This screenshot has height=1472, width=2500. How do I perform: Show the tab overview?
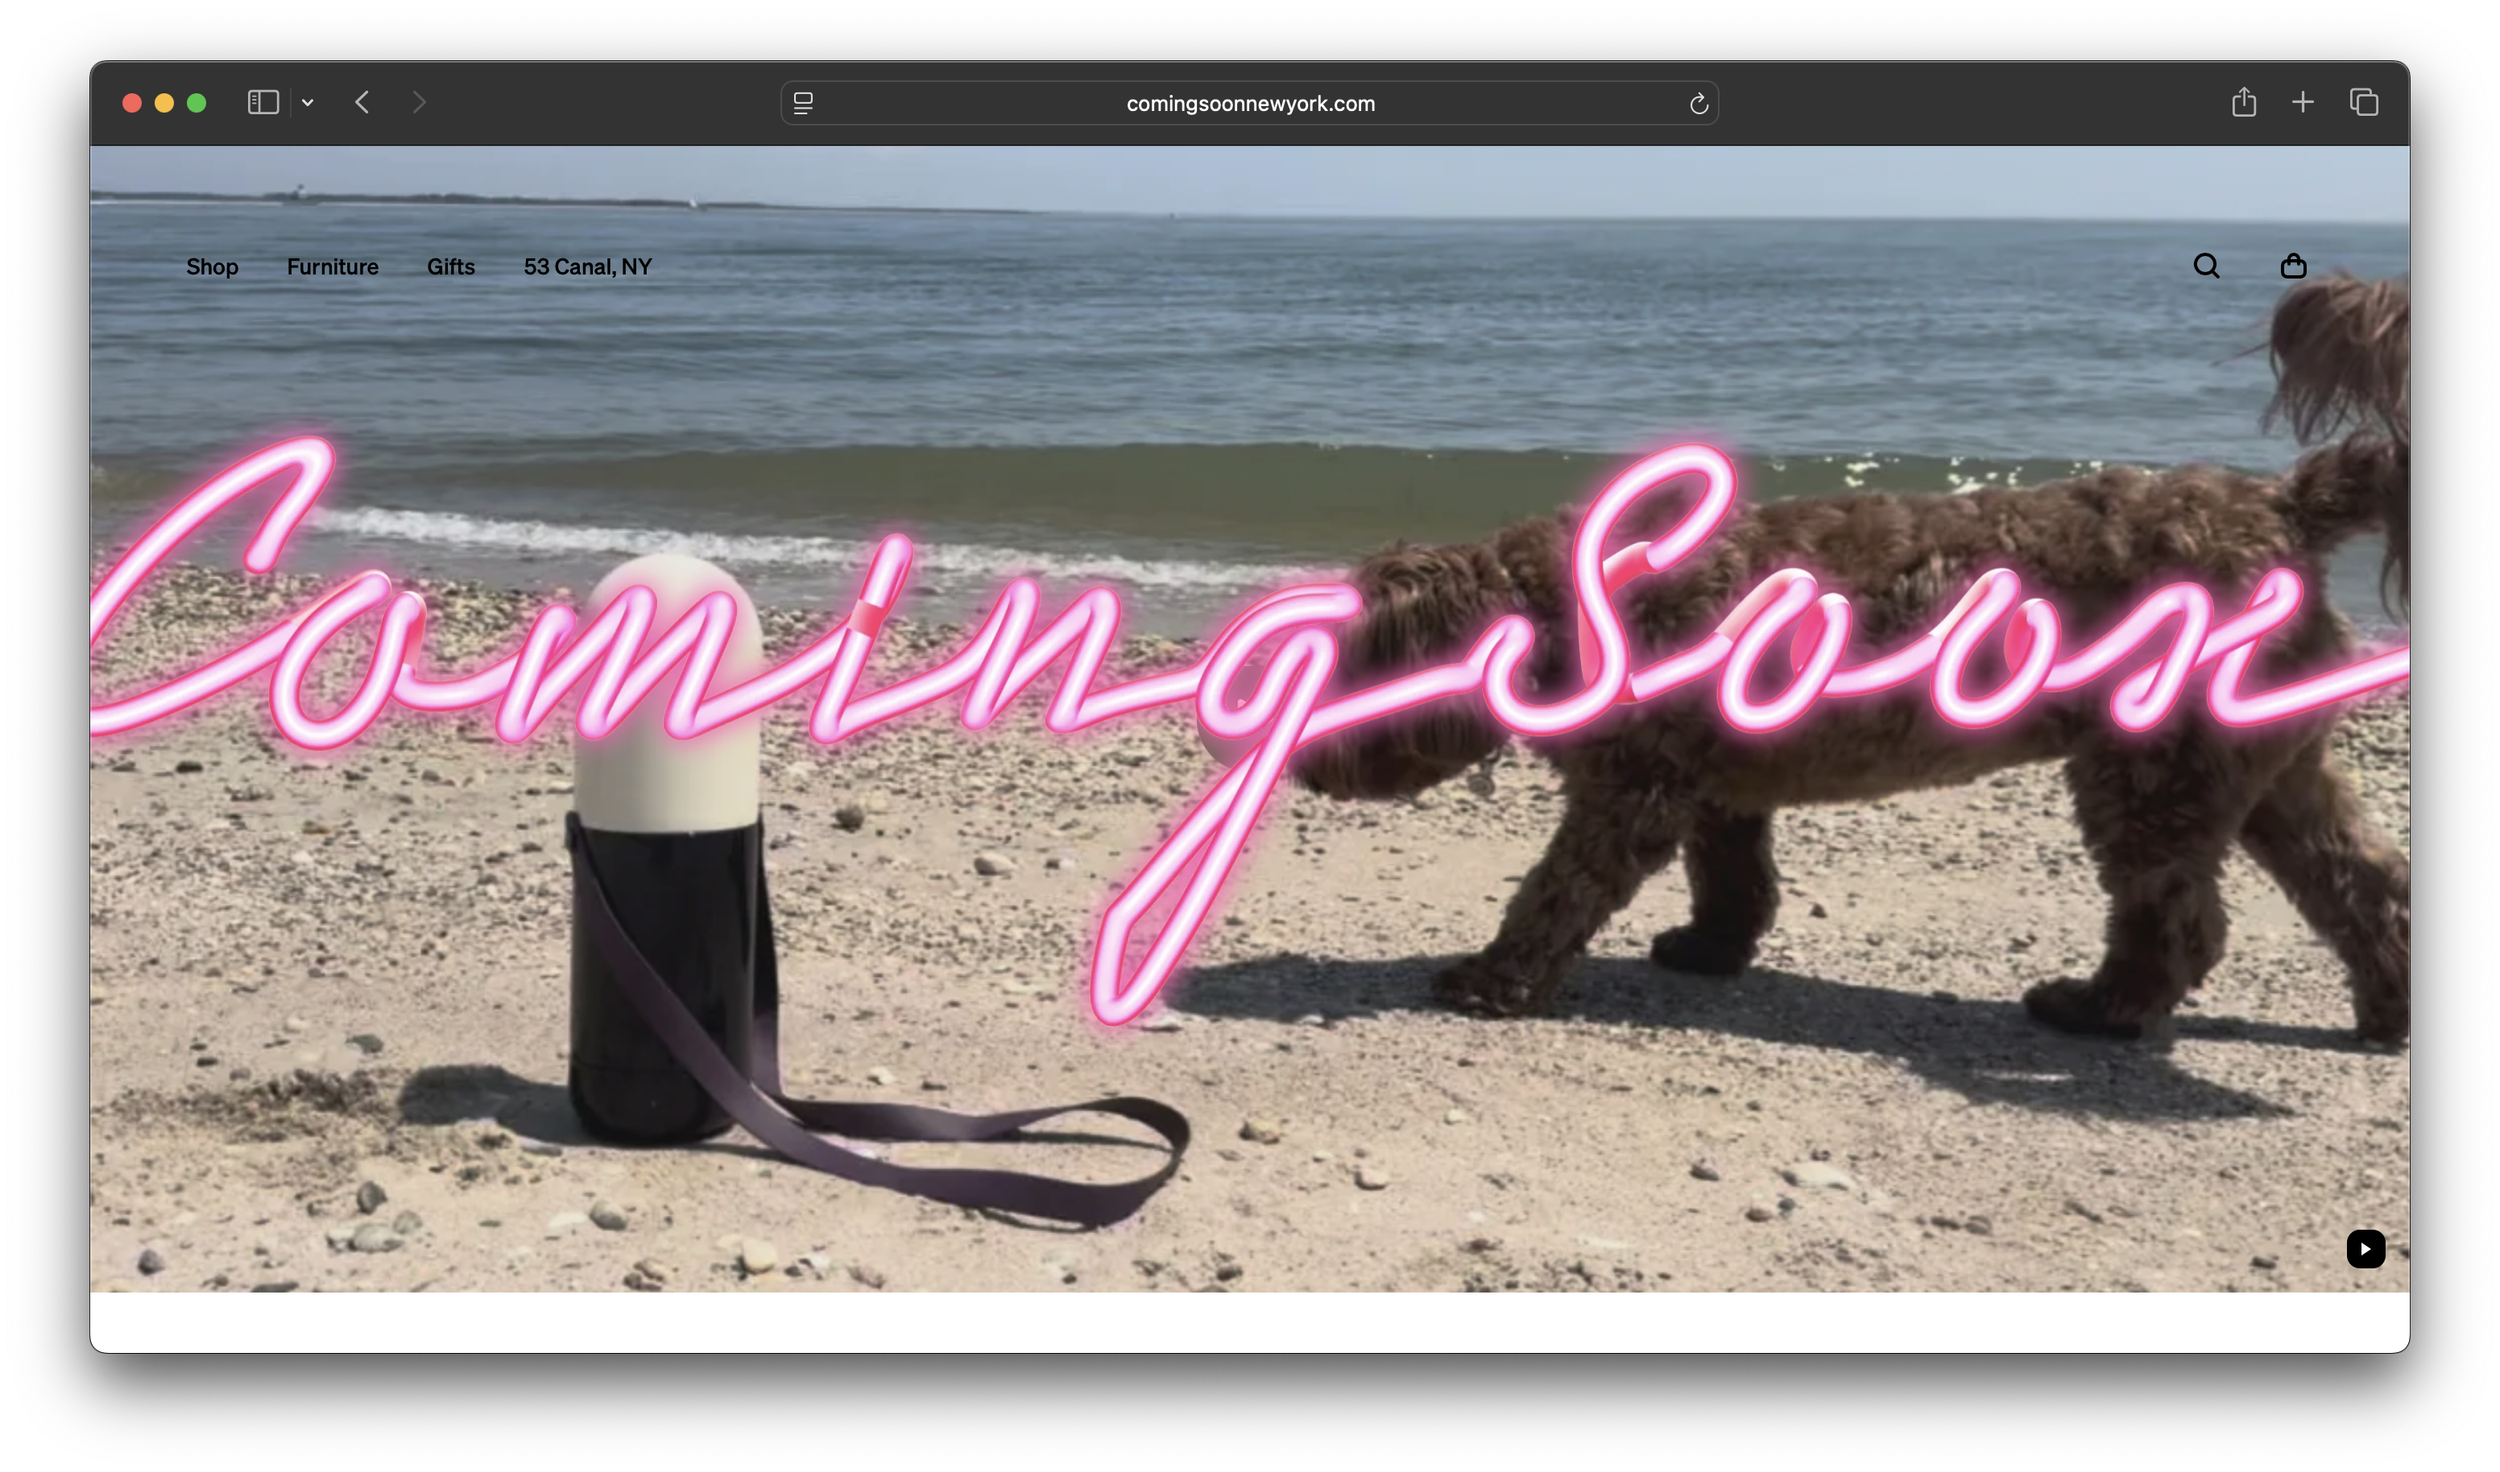2364,103
